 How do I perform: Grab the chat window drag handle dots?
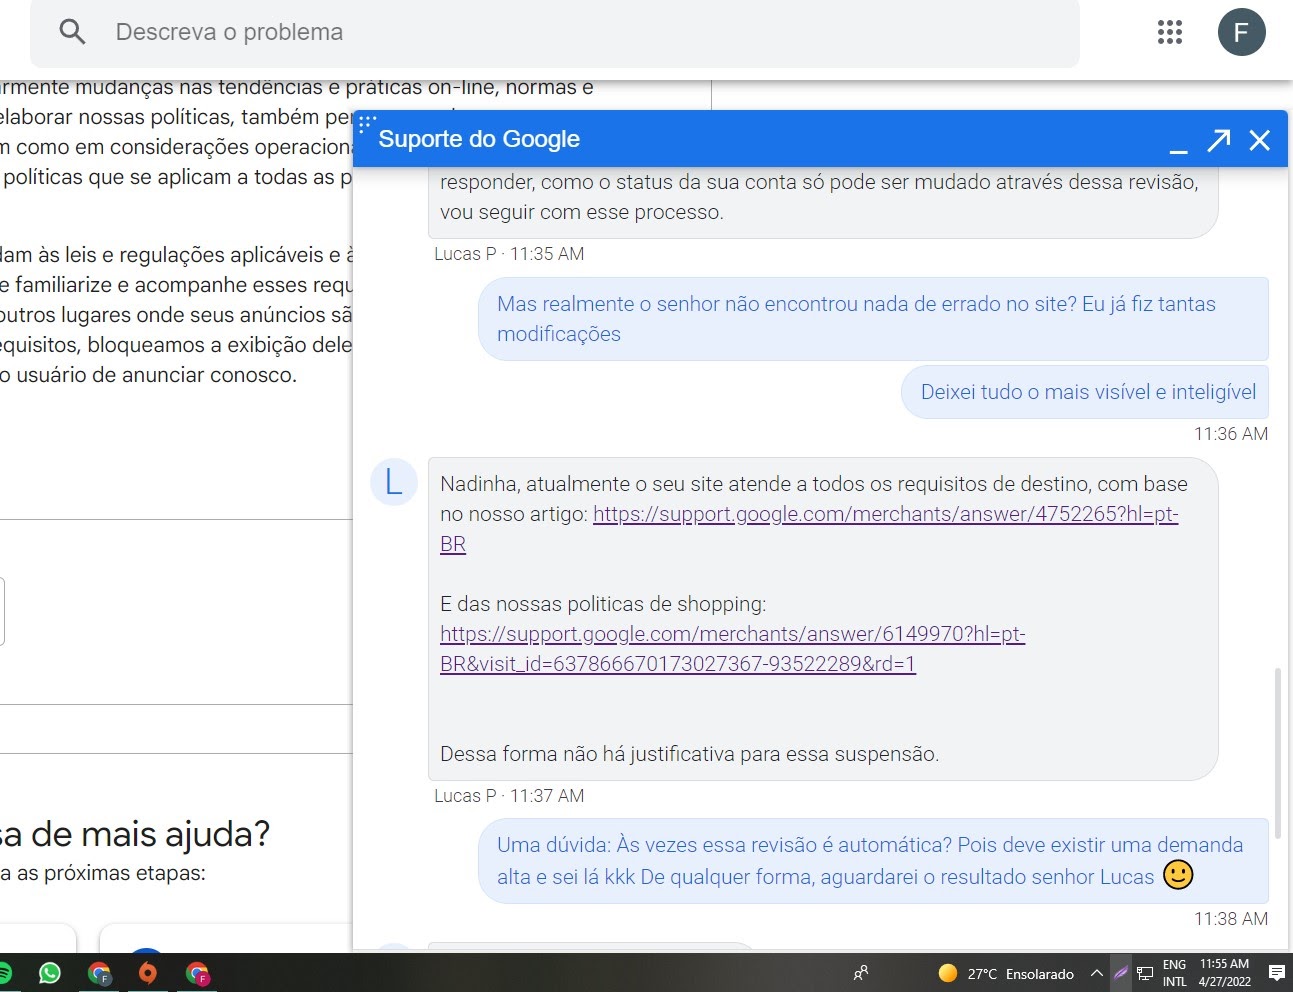click(366, 123)
